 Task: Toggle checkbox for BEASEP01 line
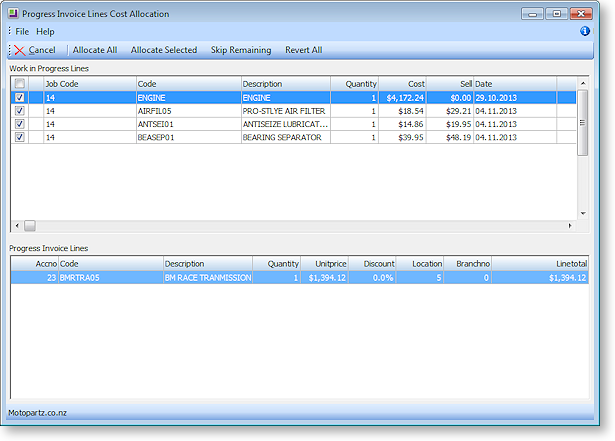[x=19, y=137]
